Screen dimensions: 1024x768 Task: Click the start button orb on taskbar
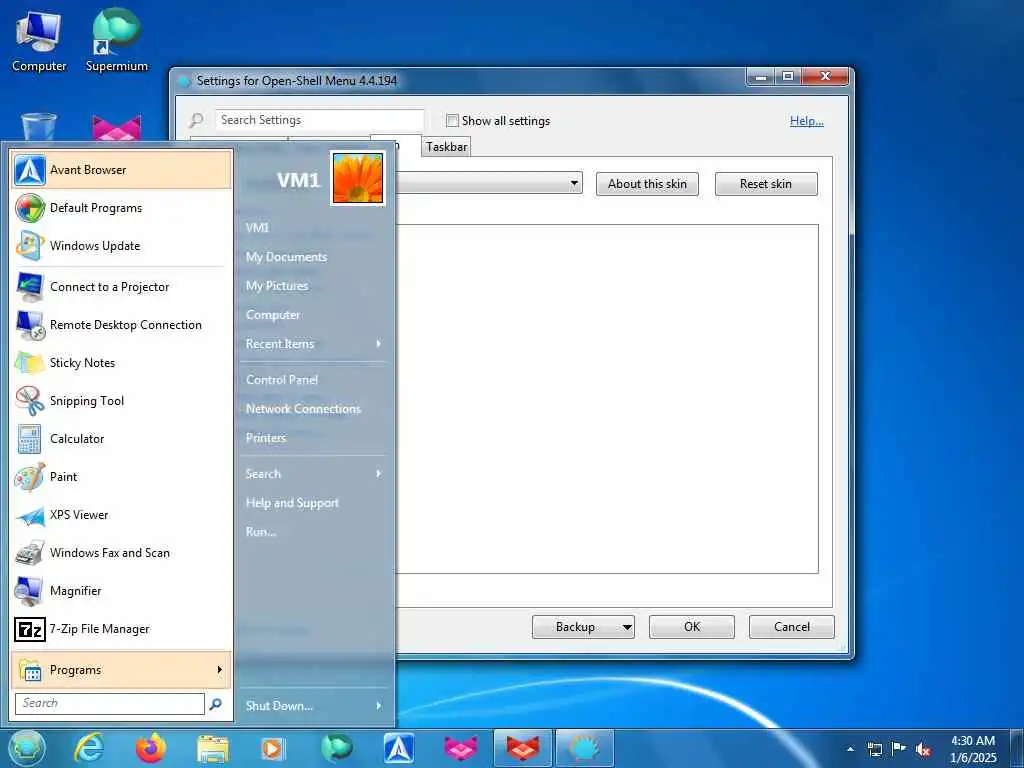coord(27,748)
